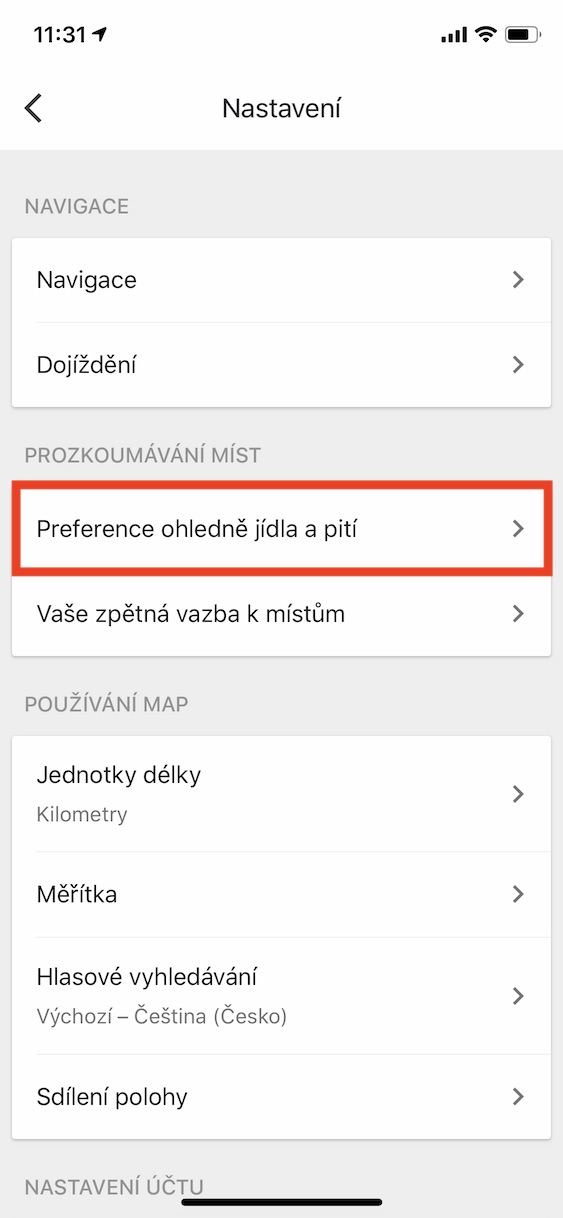Open the Sdílení polohy setting
Viewport: 563px width, 1218px height.
click(x=281, y=1097)
